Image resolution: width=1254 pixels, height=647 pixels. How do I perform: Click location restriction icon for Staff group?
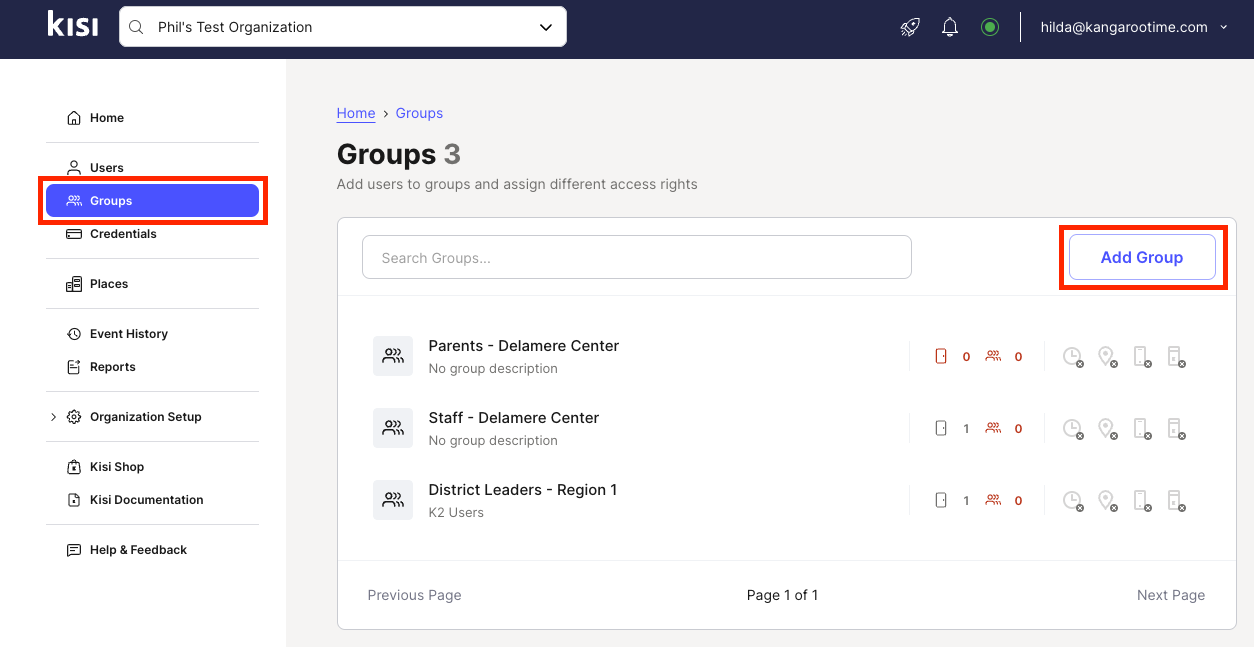coord(1107,428)
